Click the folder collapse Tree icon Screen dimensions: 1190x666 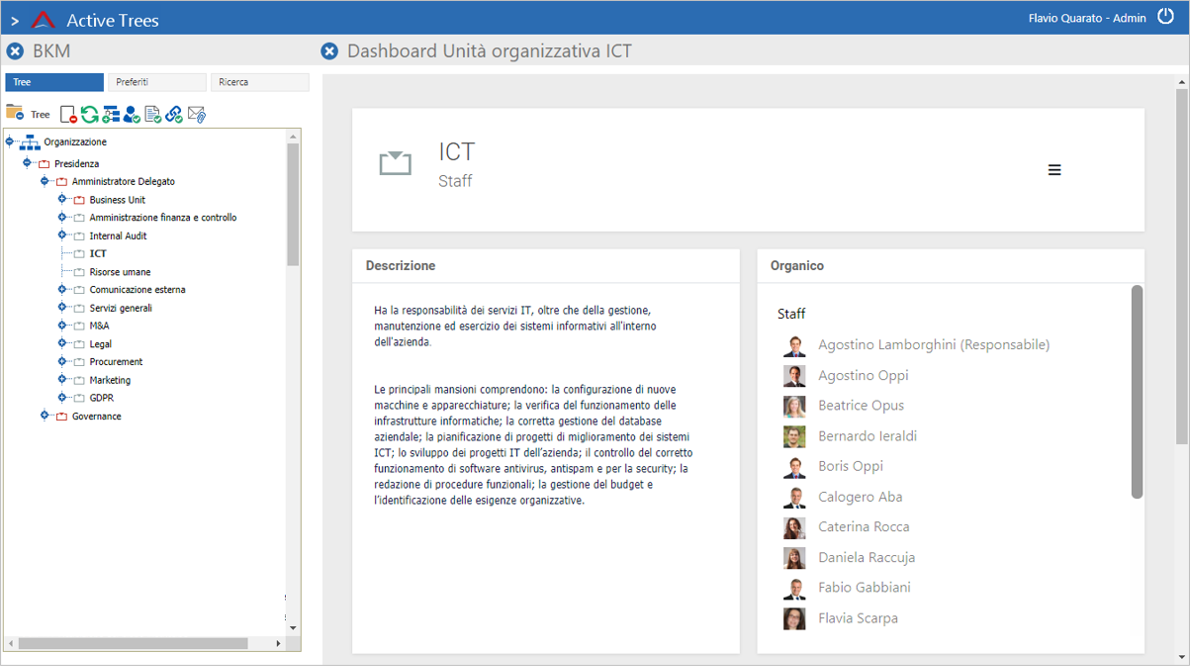[15, 113]
